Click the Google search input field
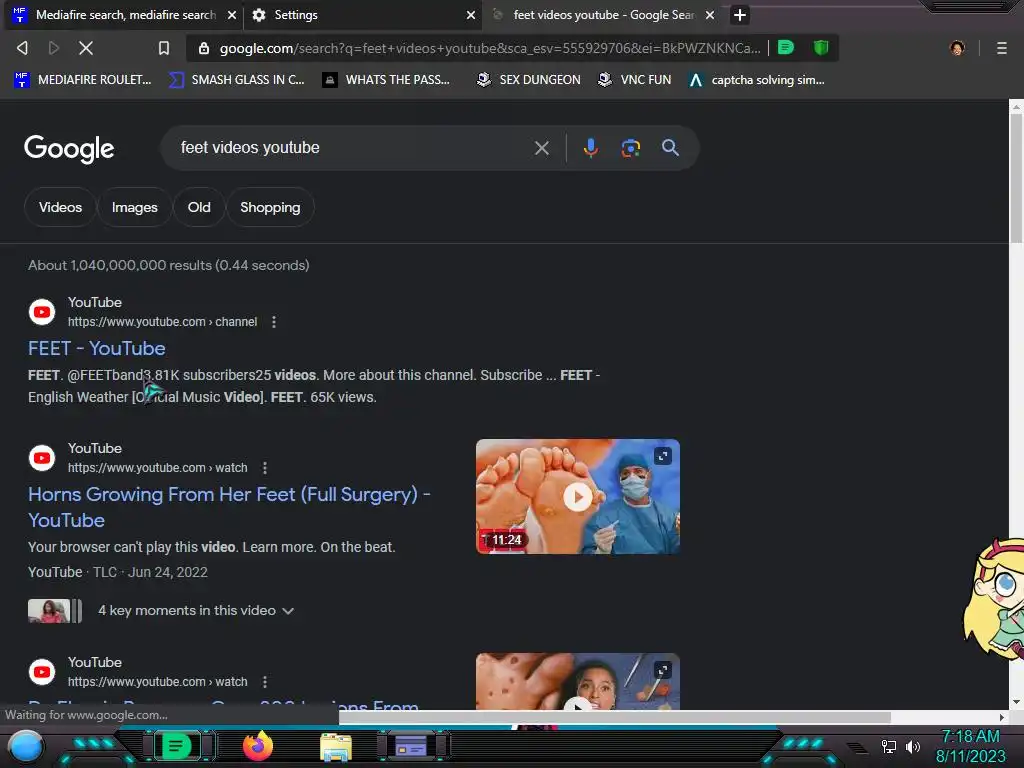 point(353,148)
